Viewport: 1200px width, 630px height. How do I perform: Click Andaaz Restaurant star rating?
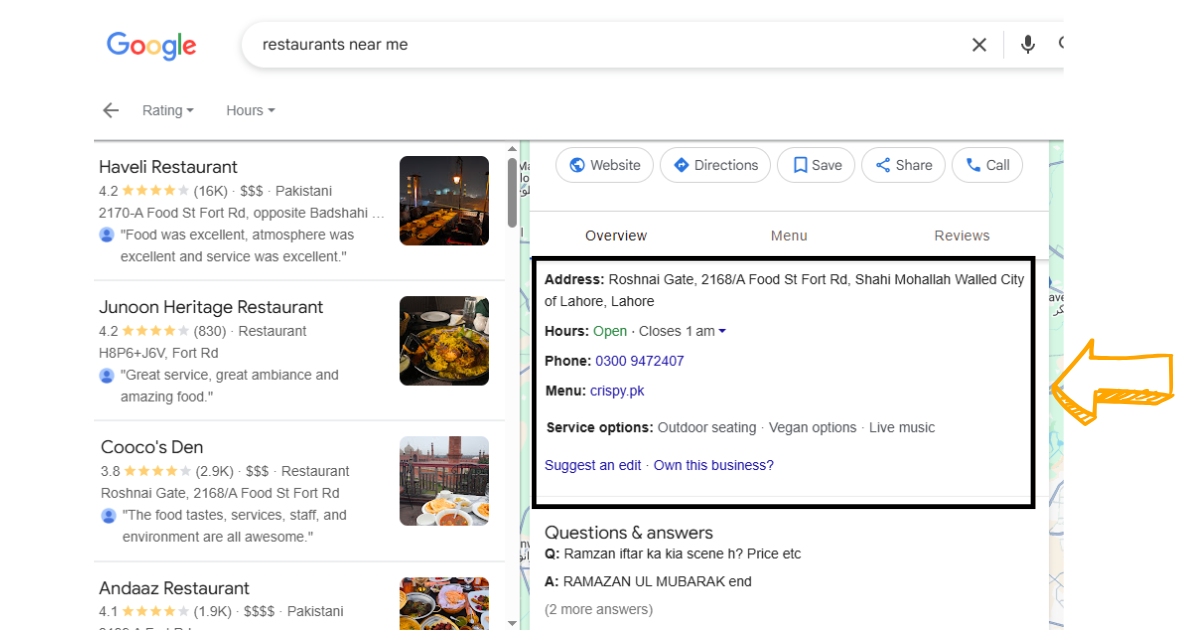[x=155, y=611]
